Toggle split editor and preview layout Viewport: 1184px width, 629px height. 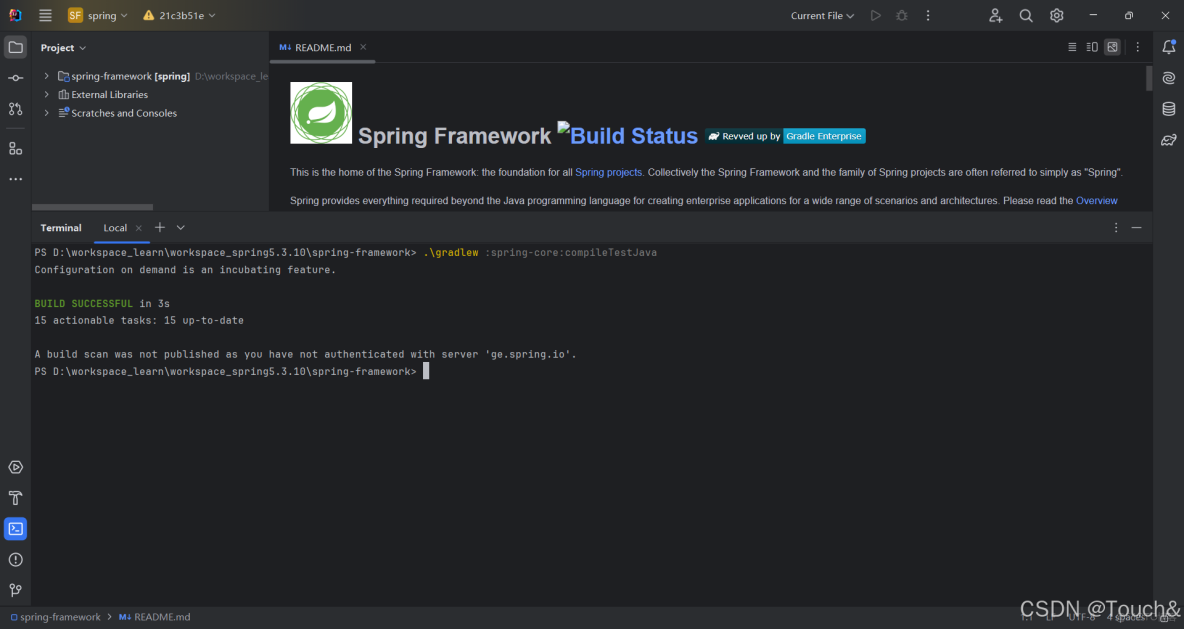1092,46
